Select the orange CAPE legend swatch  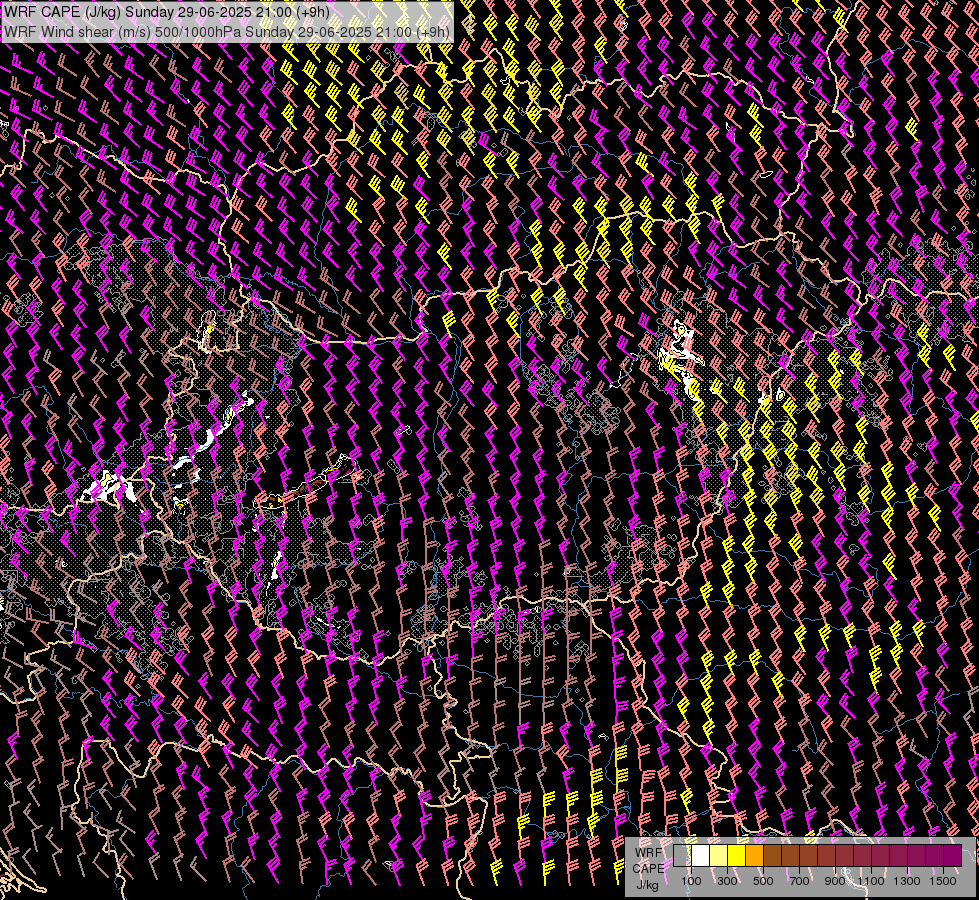754,855
